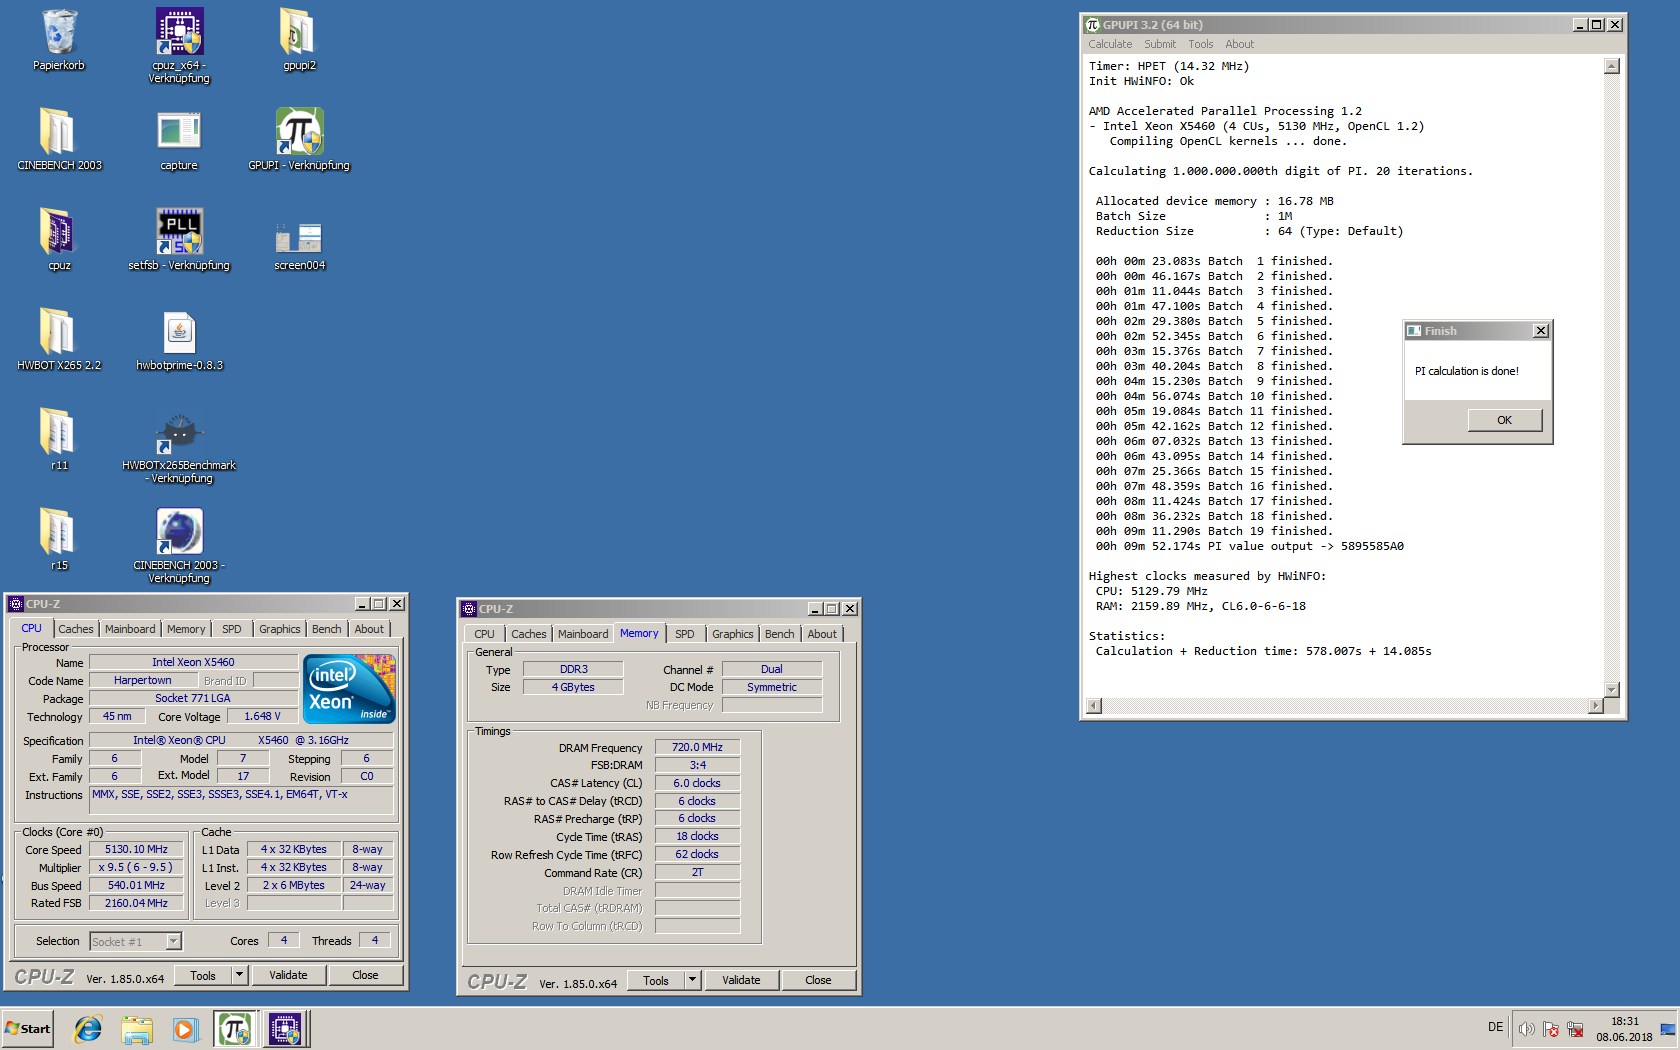Click the Tools button in left CPU-Z window

pyautogui.click(x=203, y=975)
